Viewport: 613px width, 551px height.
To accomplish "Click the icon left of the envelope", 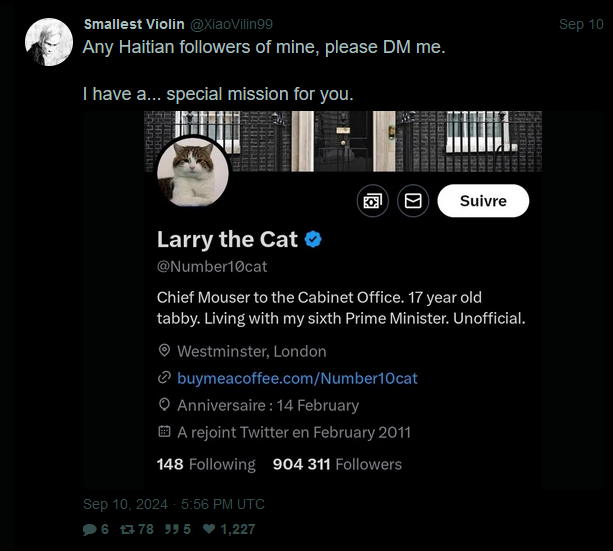I will pyautogui.click(x=373, y=201).
